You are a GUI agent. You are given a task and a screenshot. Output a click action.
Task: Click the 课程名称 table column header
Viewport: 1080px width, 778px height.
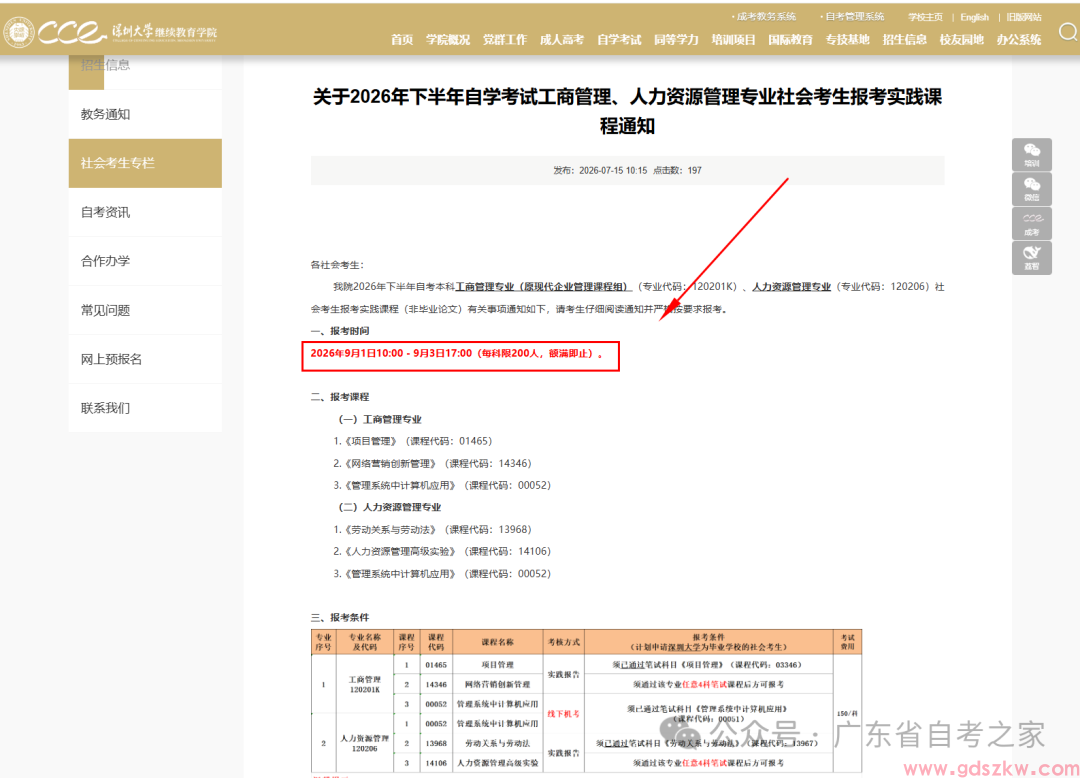click(497, 642)
